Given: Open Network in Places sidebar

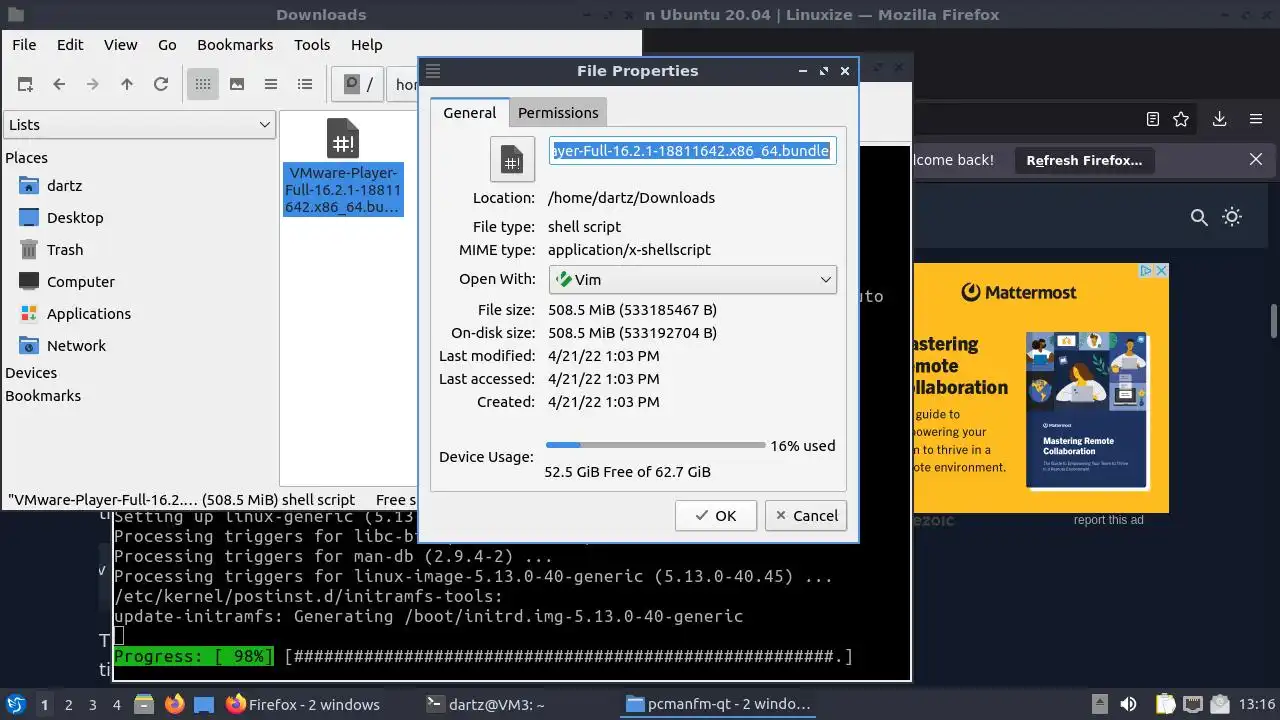Looking at the screenshot, I should click(x=76, y=345).
